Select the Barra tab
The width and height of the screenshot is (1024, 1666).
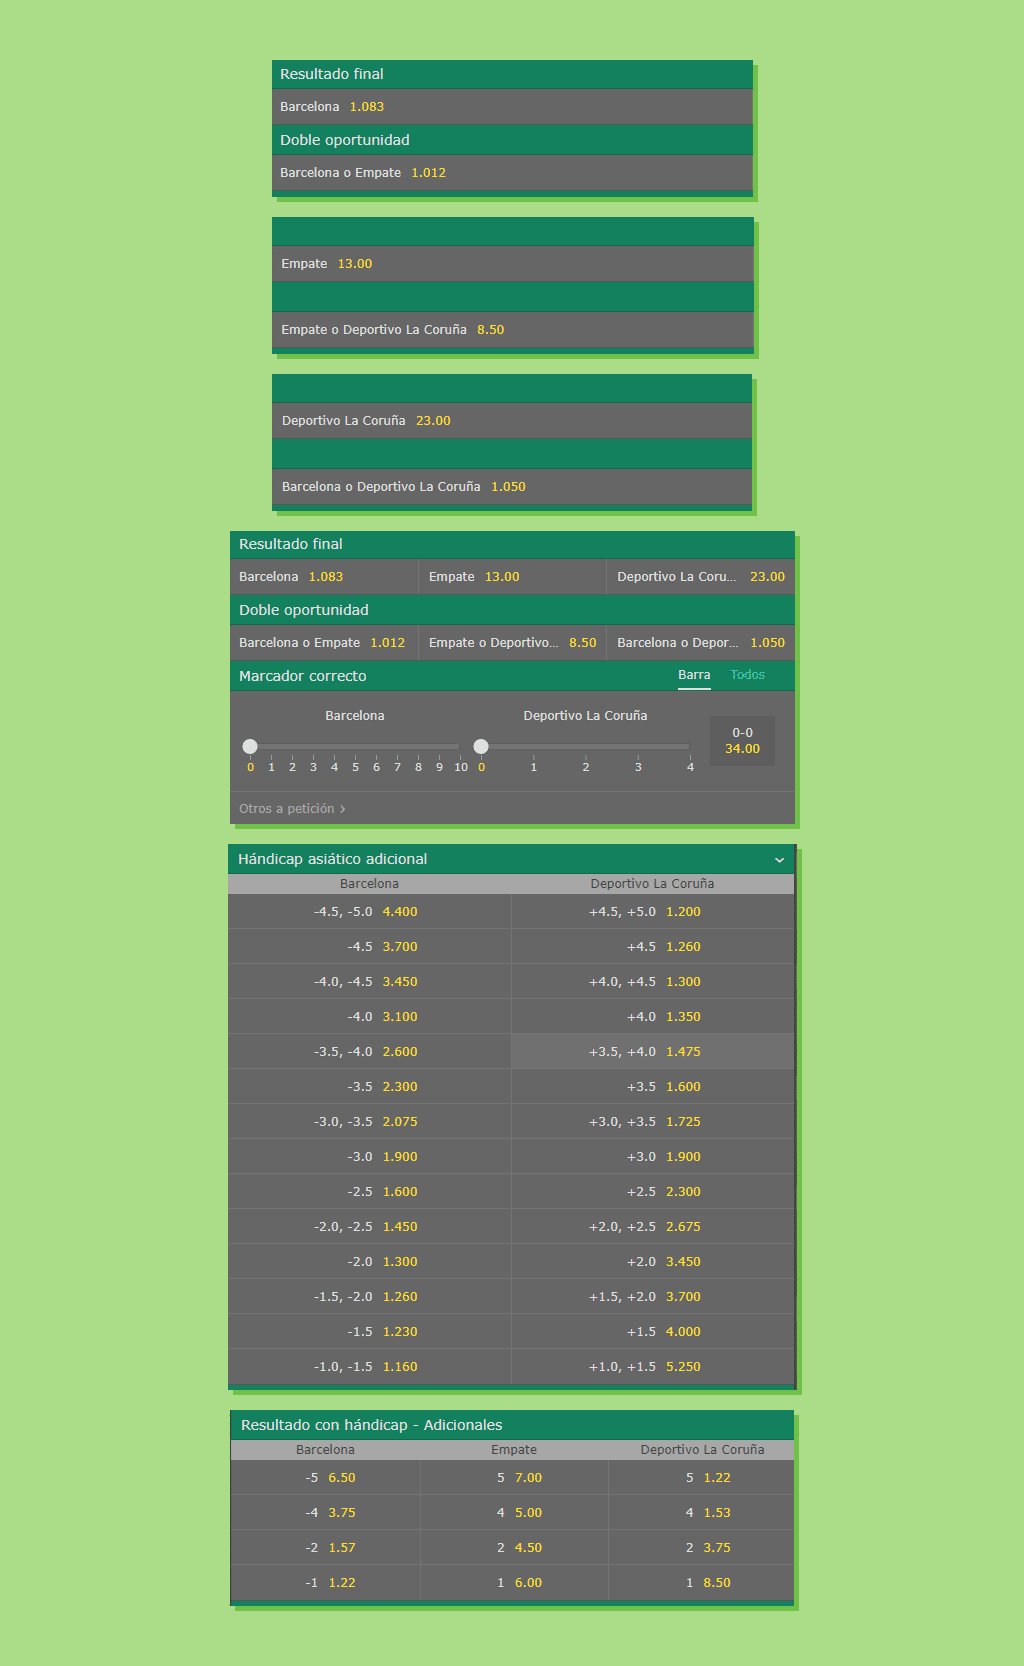click(x=694, y=675)
